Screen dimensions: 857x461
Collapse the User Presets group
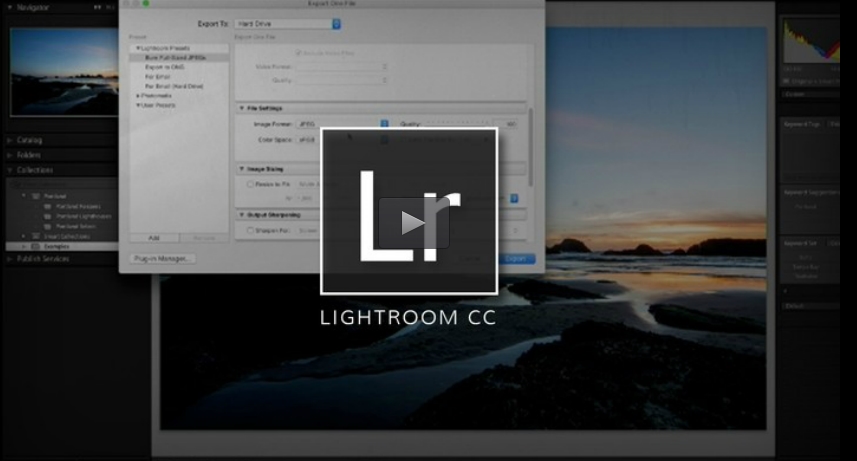138,105
